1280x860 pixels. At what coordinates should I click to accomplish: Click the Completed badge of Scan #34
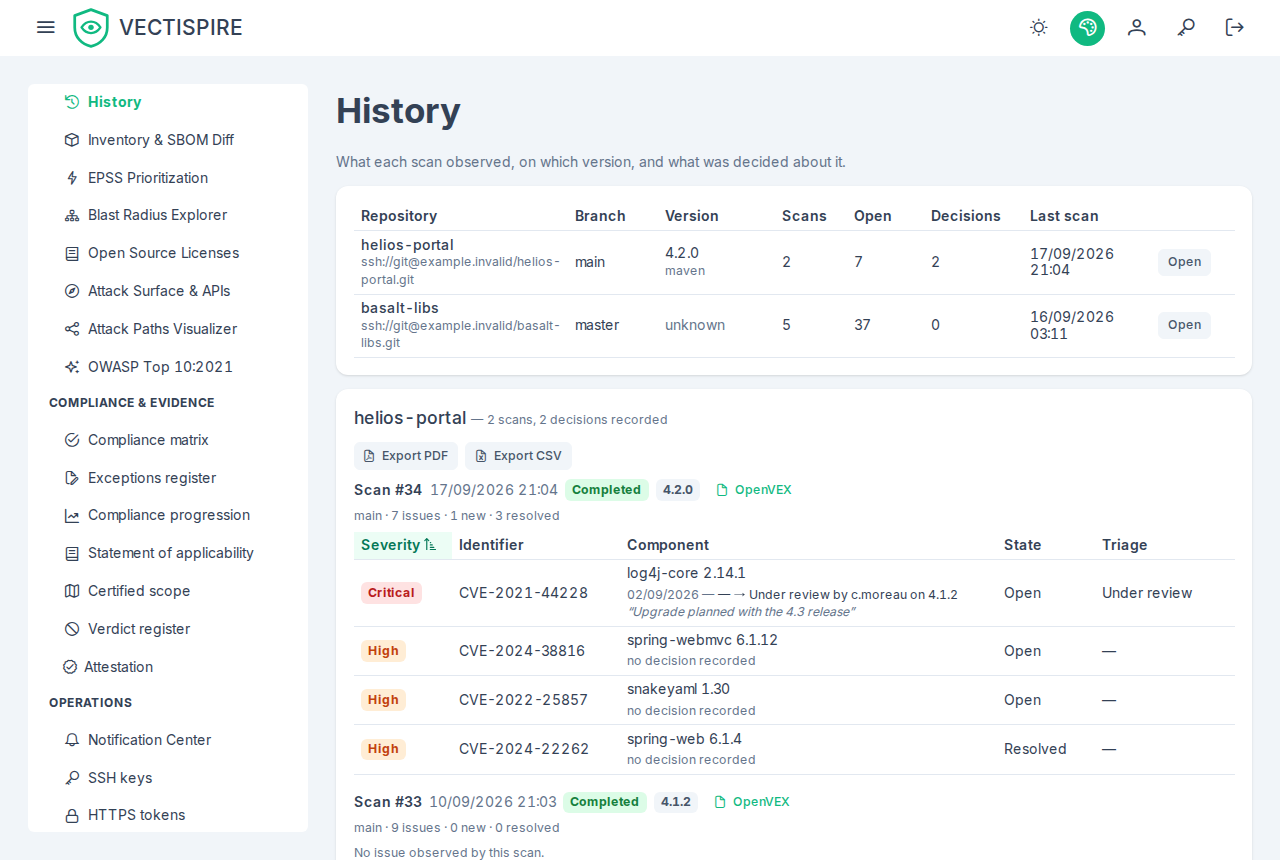607,490
